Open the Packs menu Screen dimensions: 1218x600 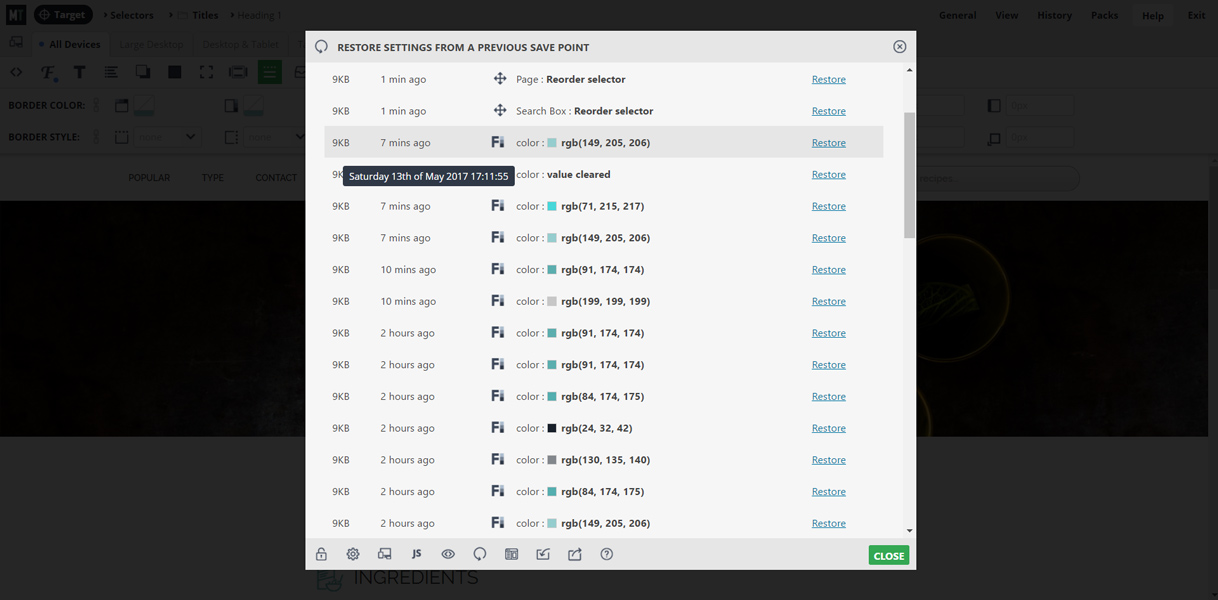1104,15
